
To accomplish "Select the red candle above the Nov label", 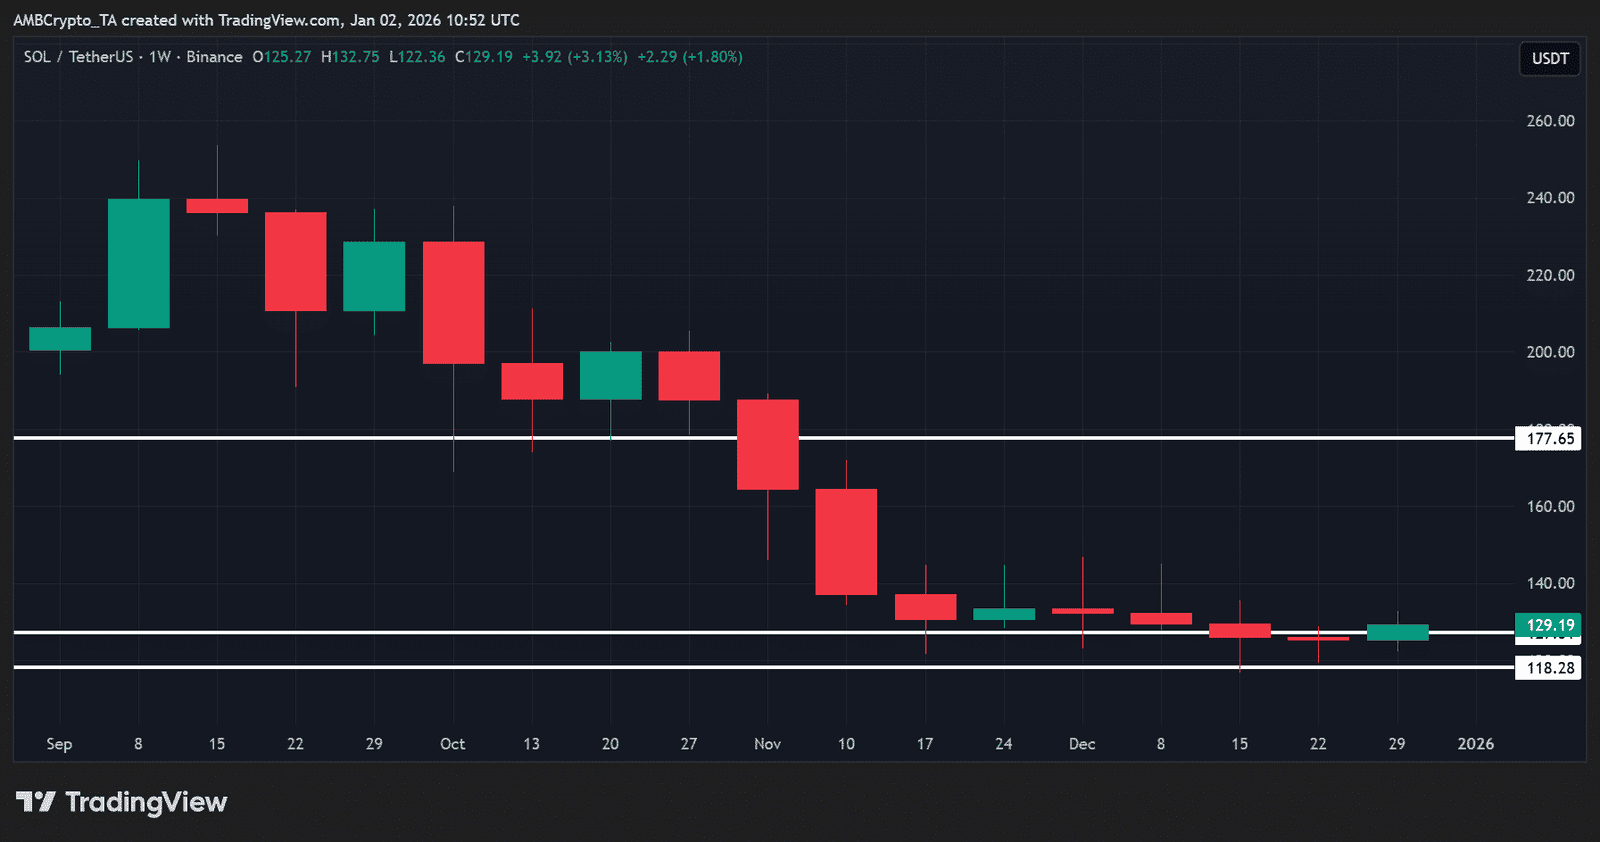I will click(x=768, y=445).
